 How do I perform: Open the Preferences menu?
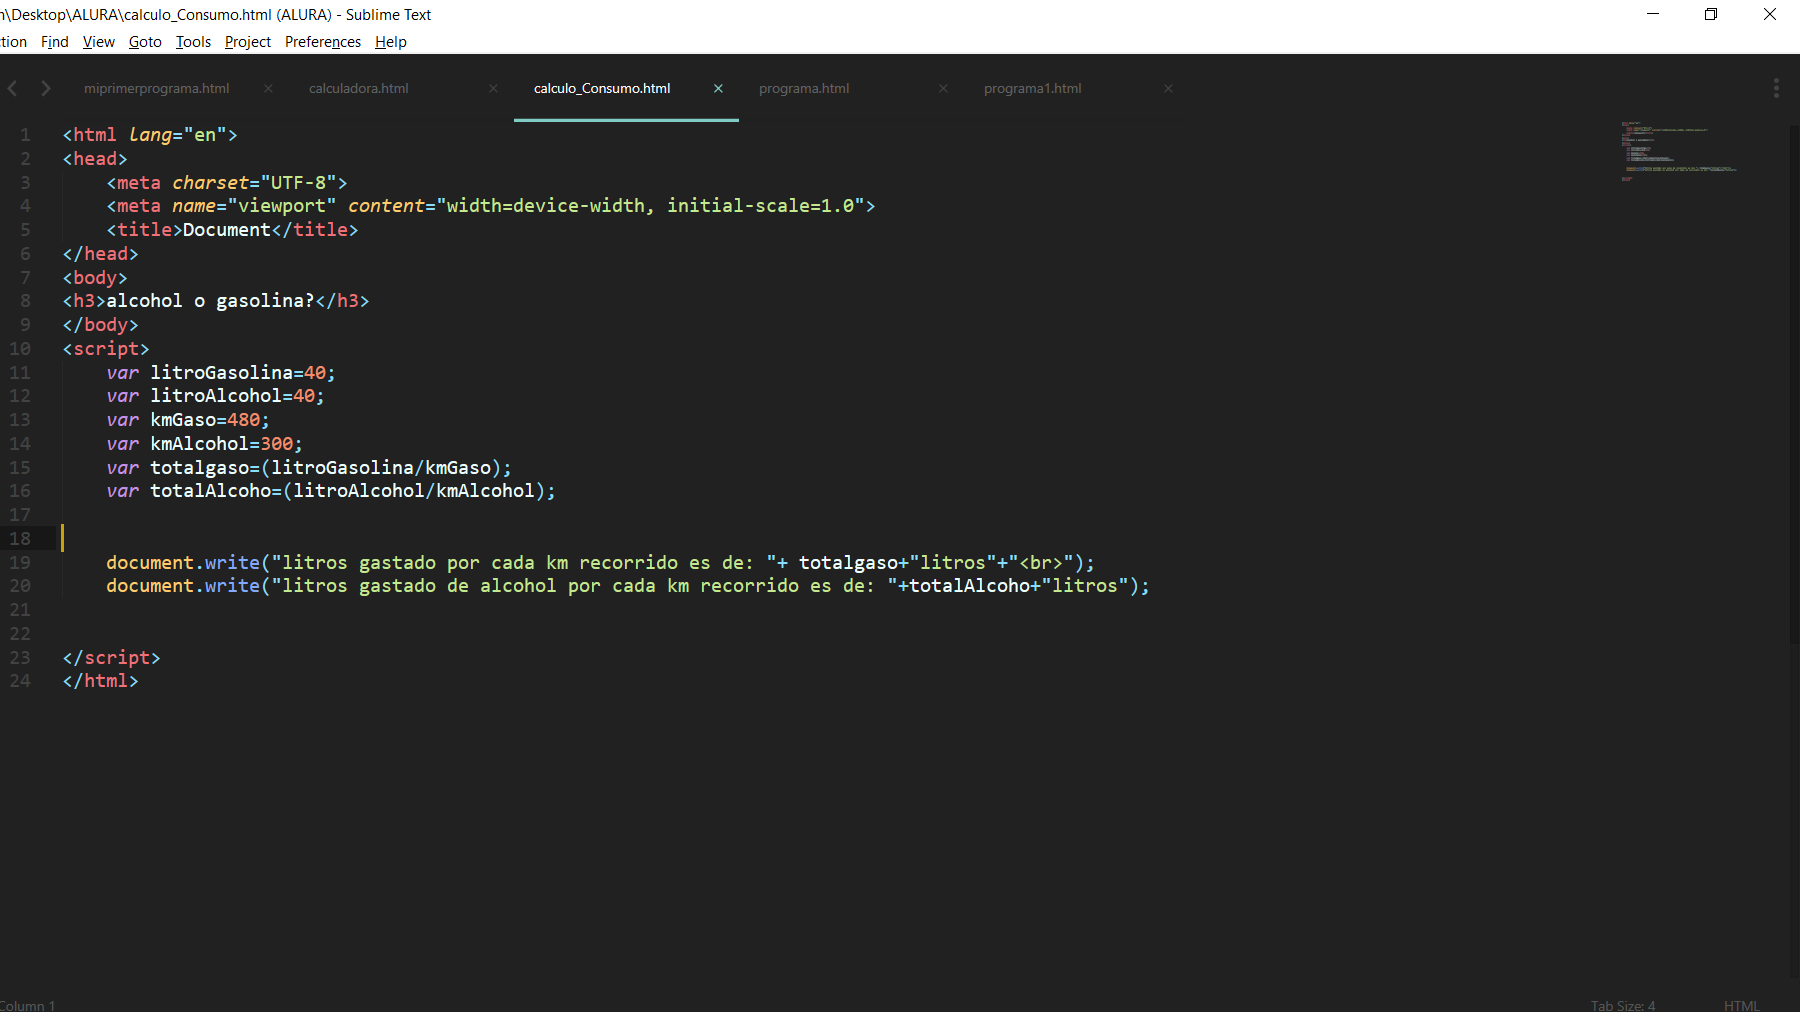tap(323, 42)
